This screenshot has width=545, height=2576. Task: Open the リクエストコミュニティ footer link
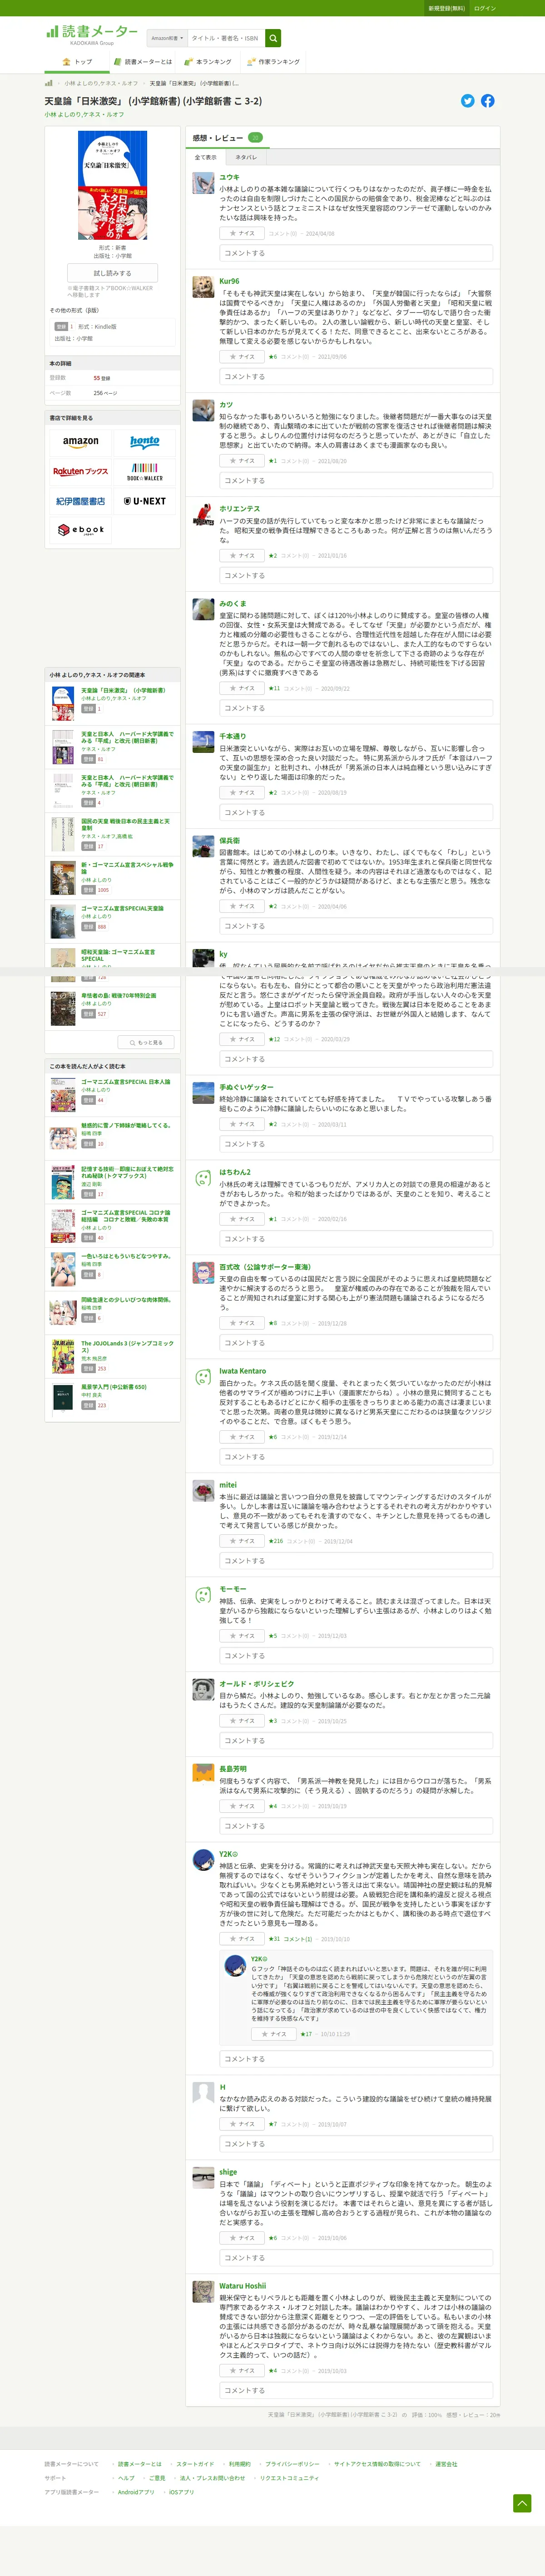tap(290, 2478)
